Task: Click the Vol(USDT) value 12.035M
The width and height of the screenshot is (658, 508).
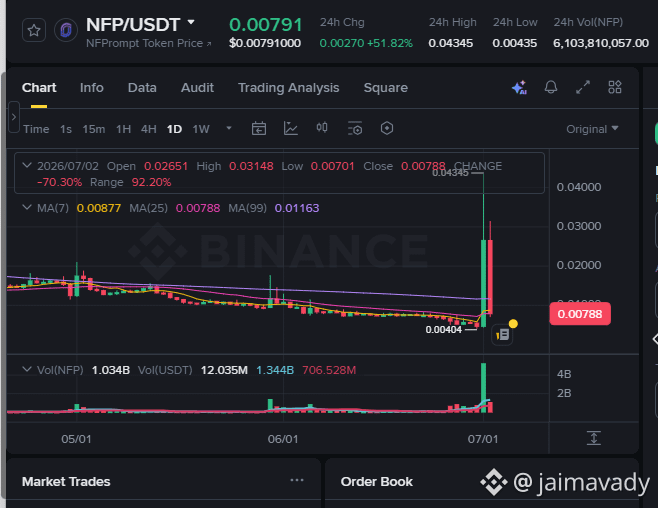Action: pos(224,370)
